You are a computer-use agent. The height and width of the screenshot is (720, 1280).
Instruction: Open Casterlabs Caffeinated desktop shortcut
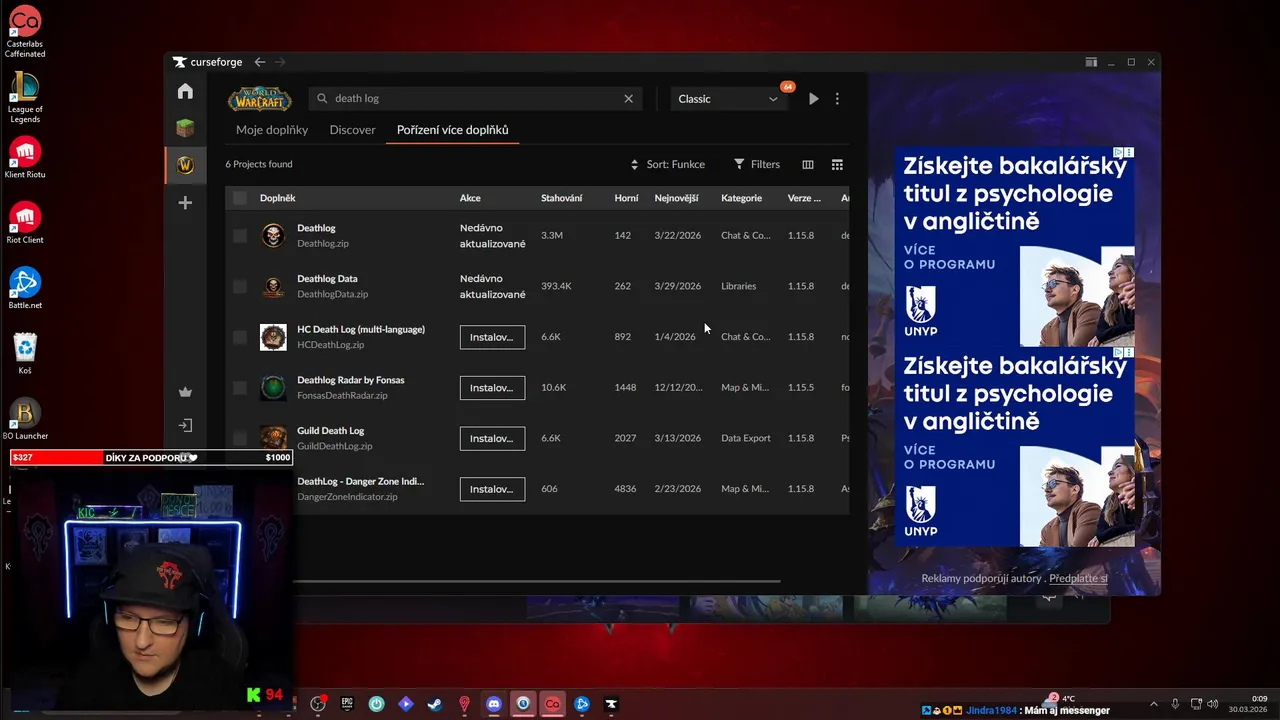coord(25,32)
